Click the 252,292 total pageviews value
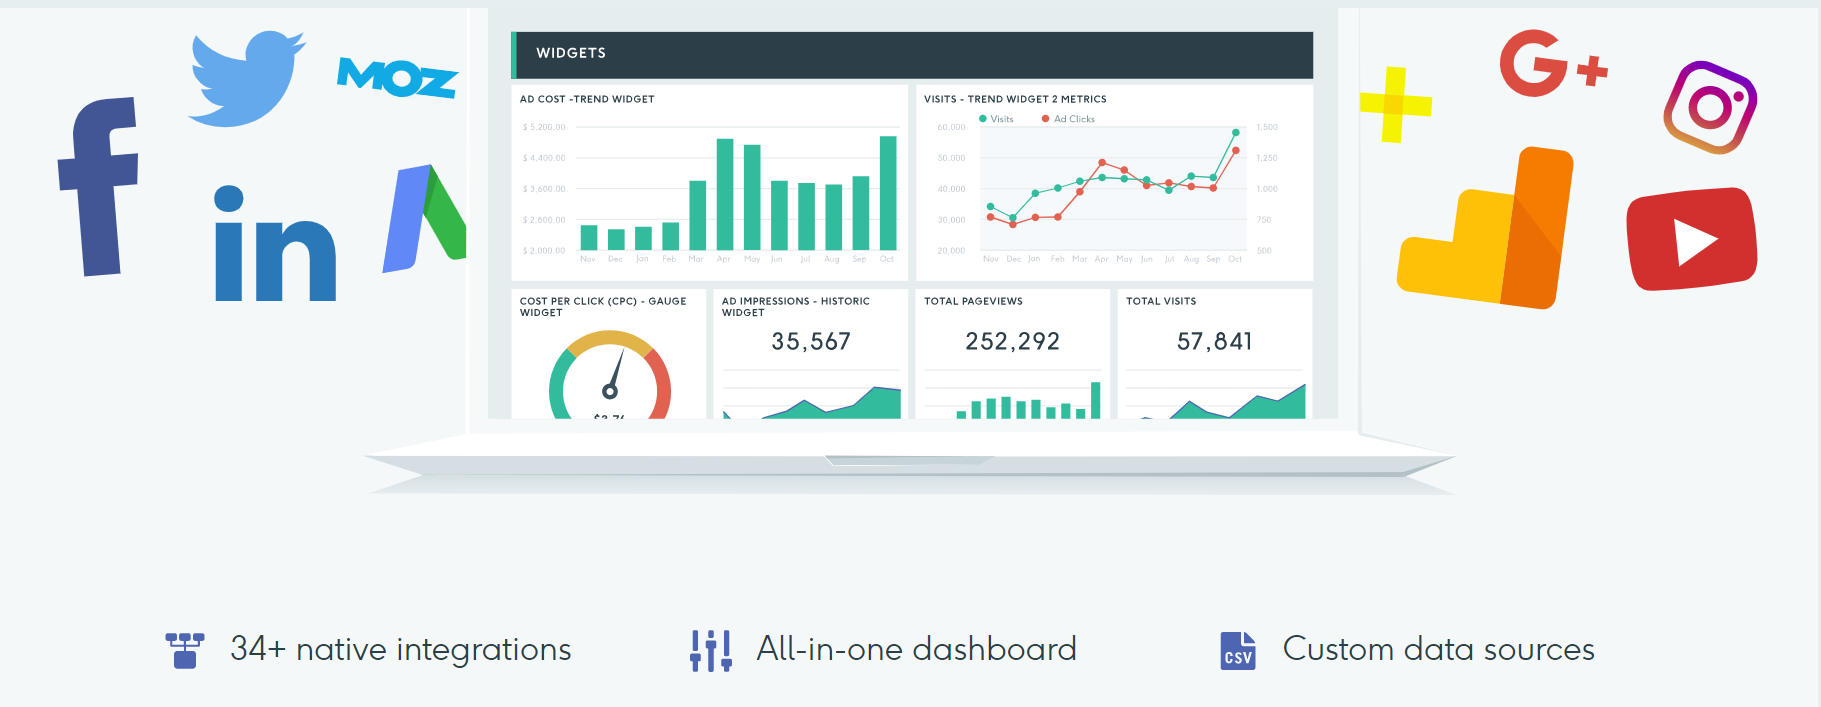1821x707 pixels. click(x=1012, y=342)
